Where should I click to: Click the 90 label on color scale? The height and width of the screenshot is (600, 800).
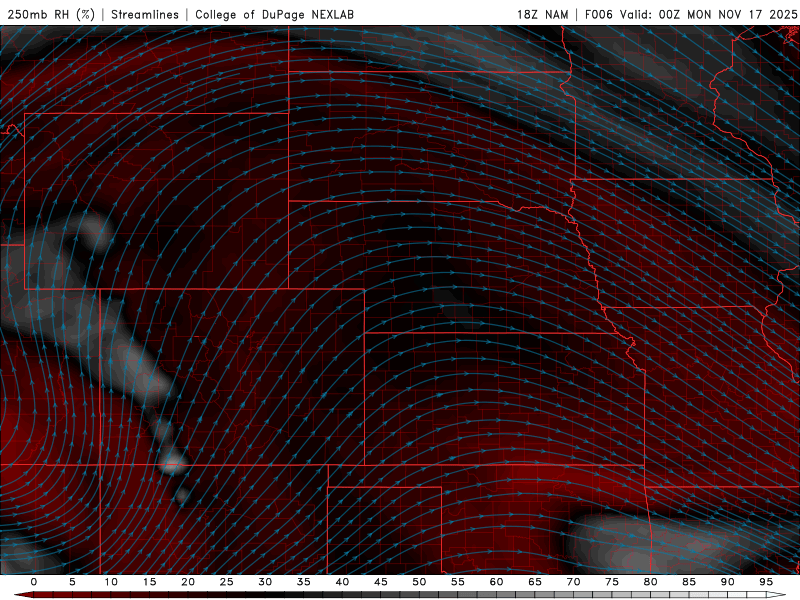[728, 582]
